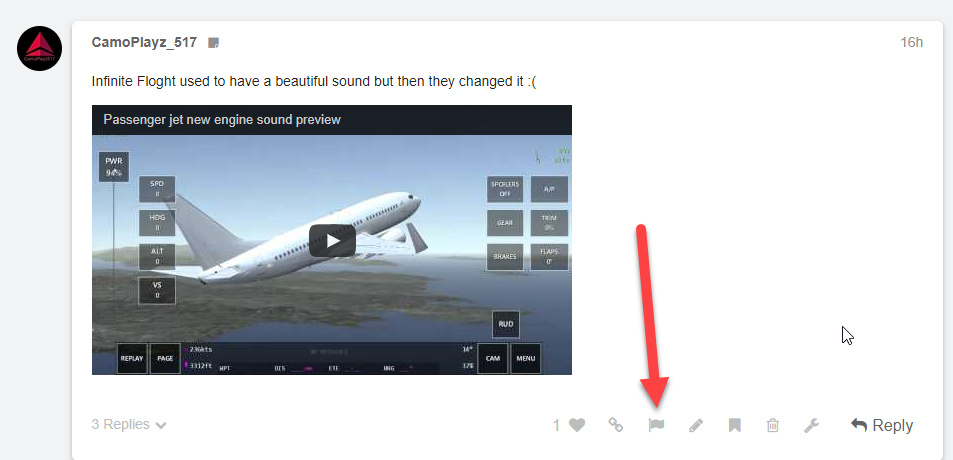Click the like count number 1

556,425
